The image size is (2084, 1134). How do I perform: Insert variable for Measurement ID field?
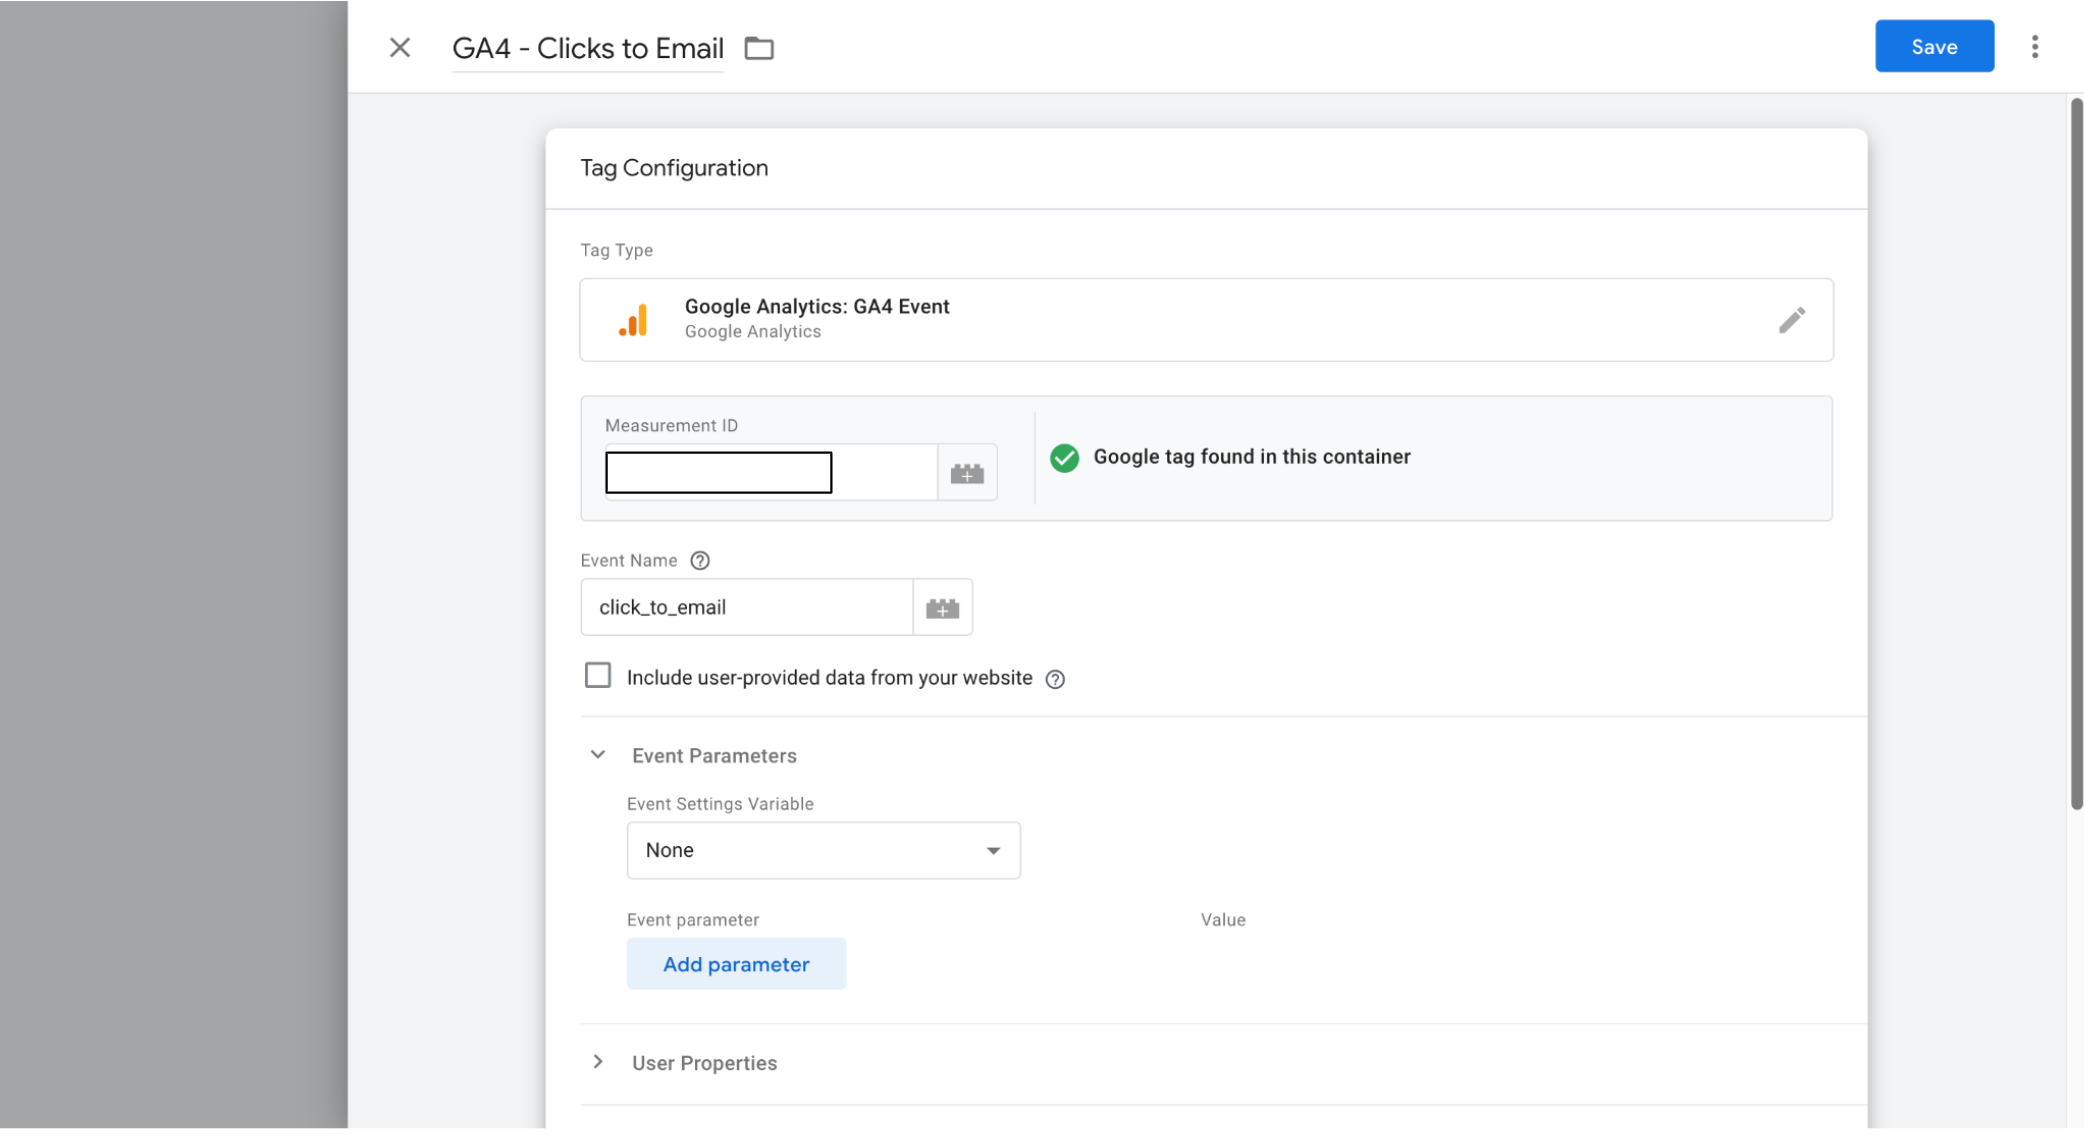966,473
